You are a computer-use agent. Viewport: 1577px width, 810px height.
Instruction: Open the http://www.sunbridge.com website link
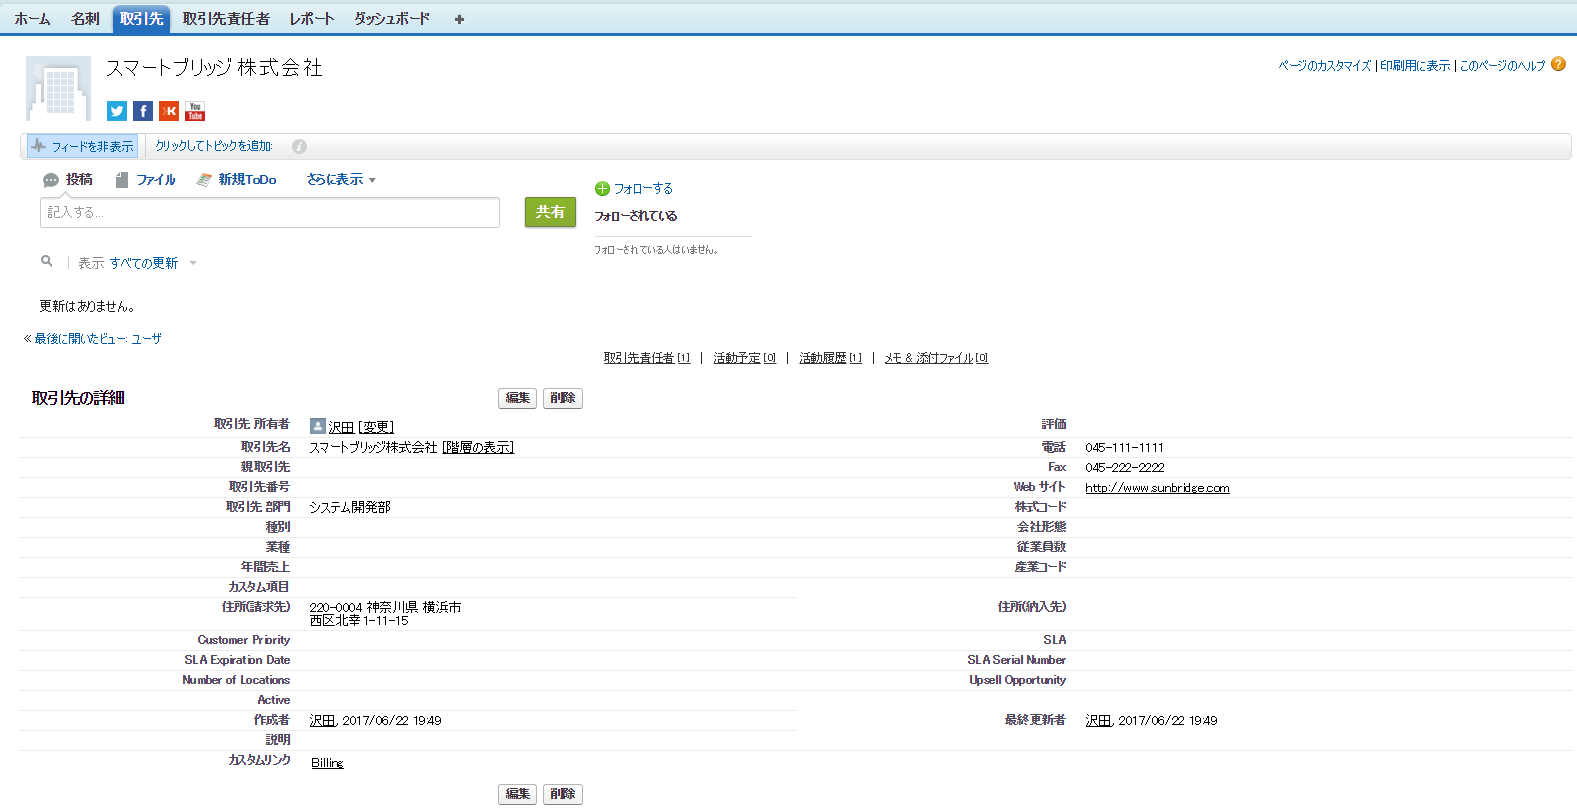[x=1157, y=488]
